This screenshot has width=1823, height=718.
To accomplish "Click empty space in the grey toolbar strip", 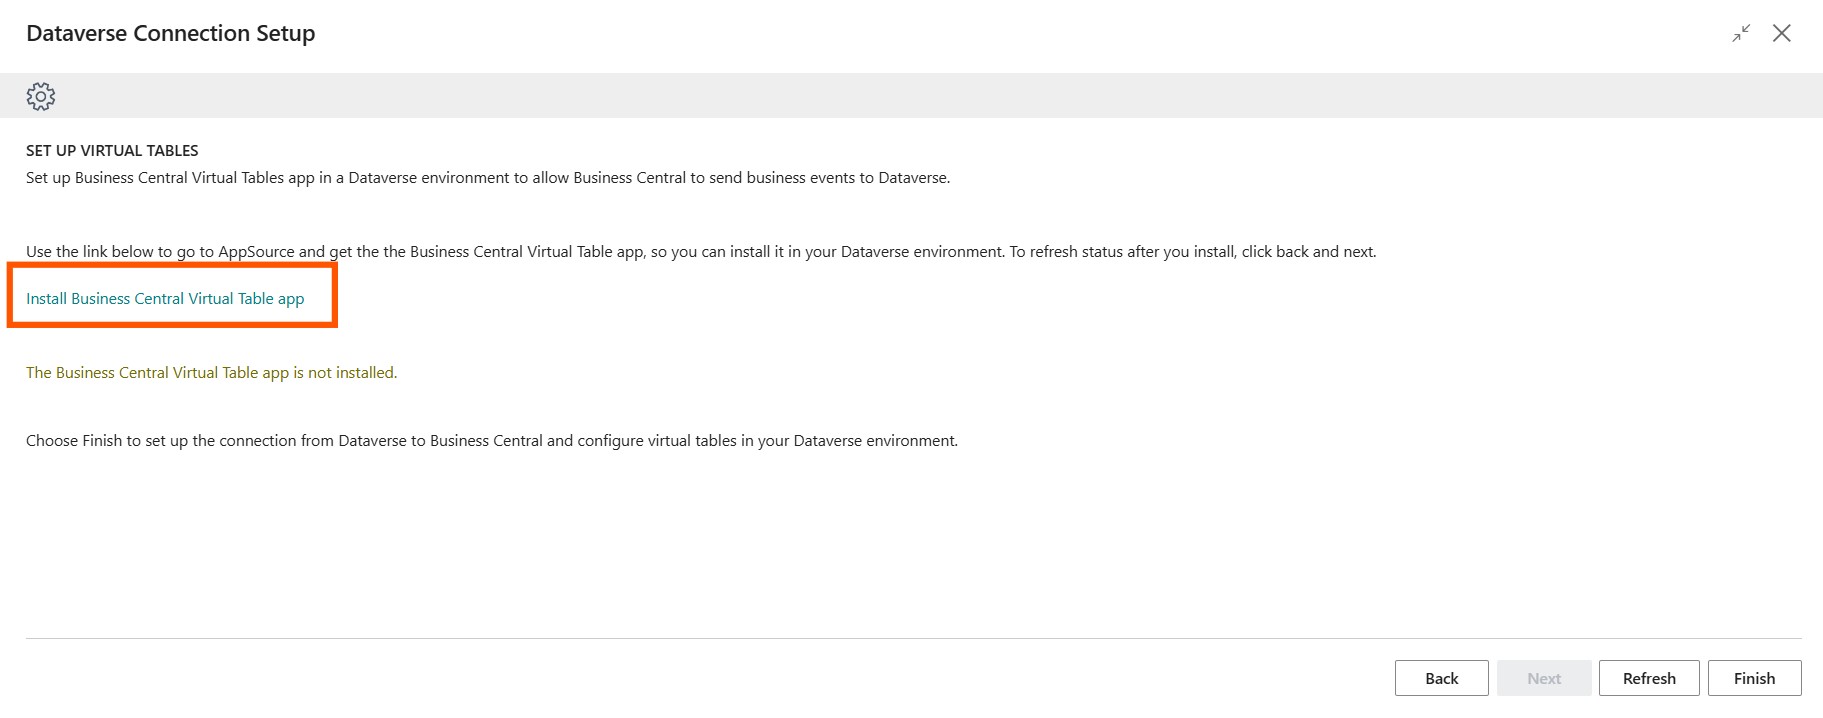I will (x=900, y=96).
